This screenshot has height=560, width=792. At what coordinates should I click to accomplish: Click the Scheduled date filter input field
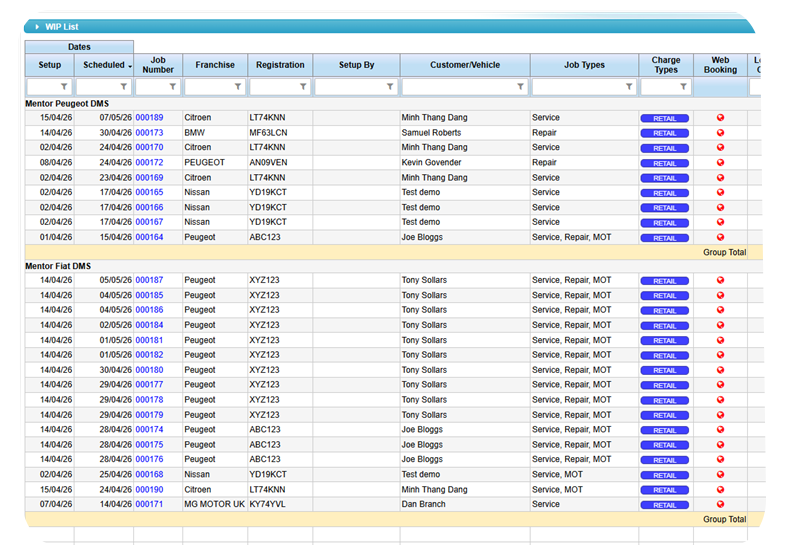click(x=97, y=88)
